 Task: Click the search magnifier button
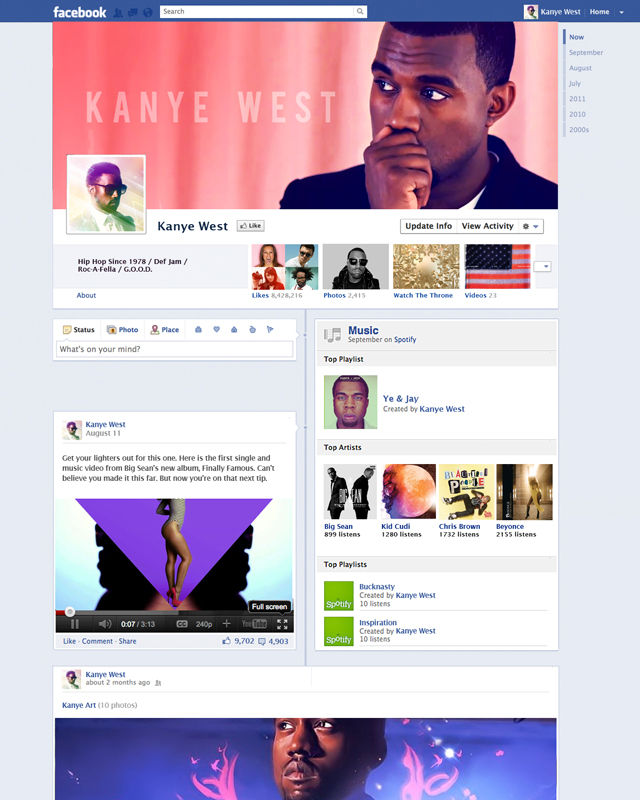tap(360, 11)
